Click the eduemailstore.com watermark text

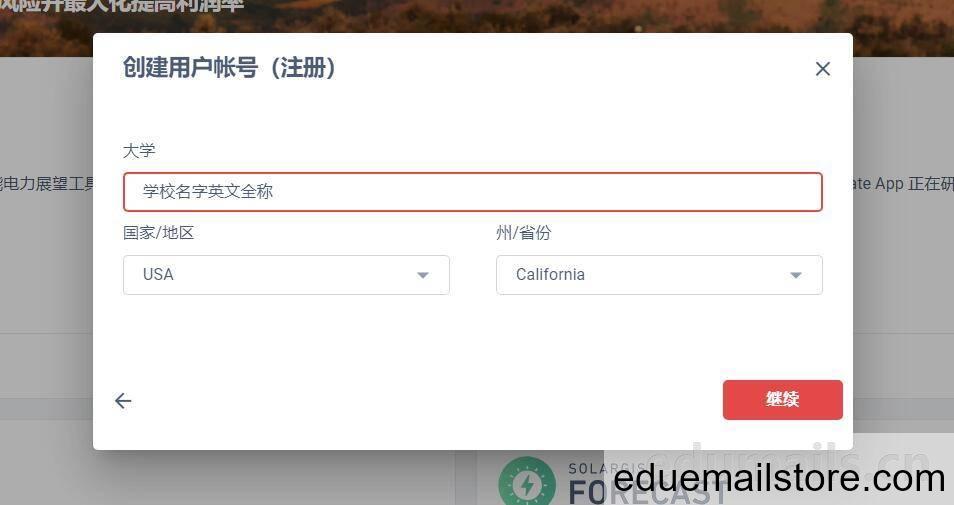[x=779, y=479]
